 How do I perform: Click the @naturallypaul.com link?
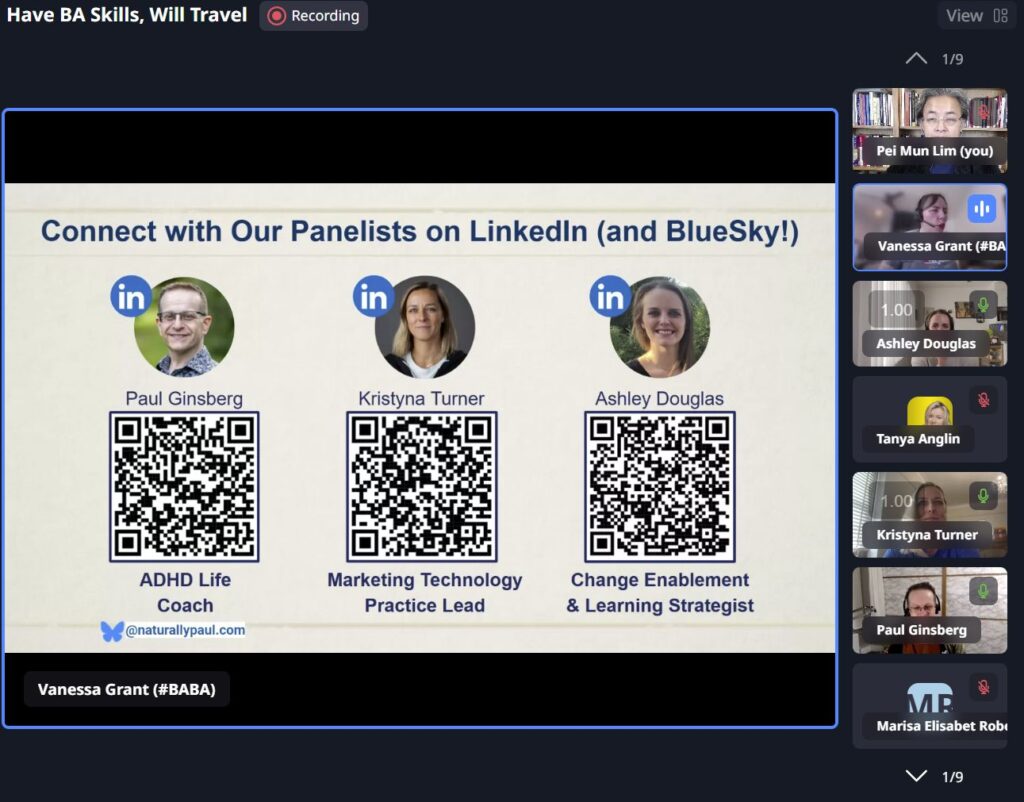(x=185, y=631)
